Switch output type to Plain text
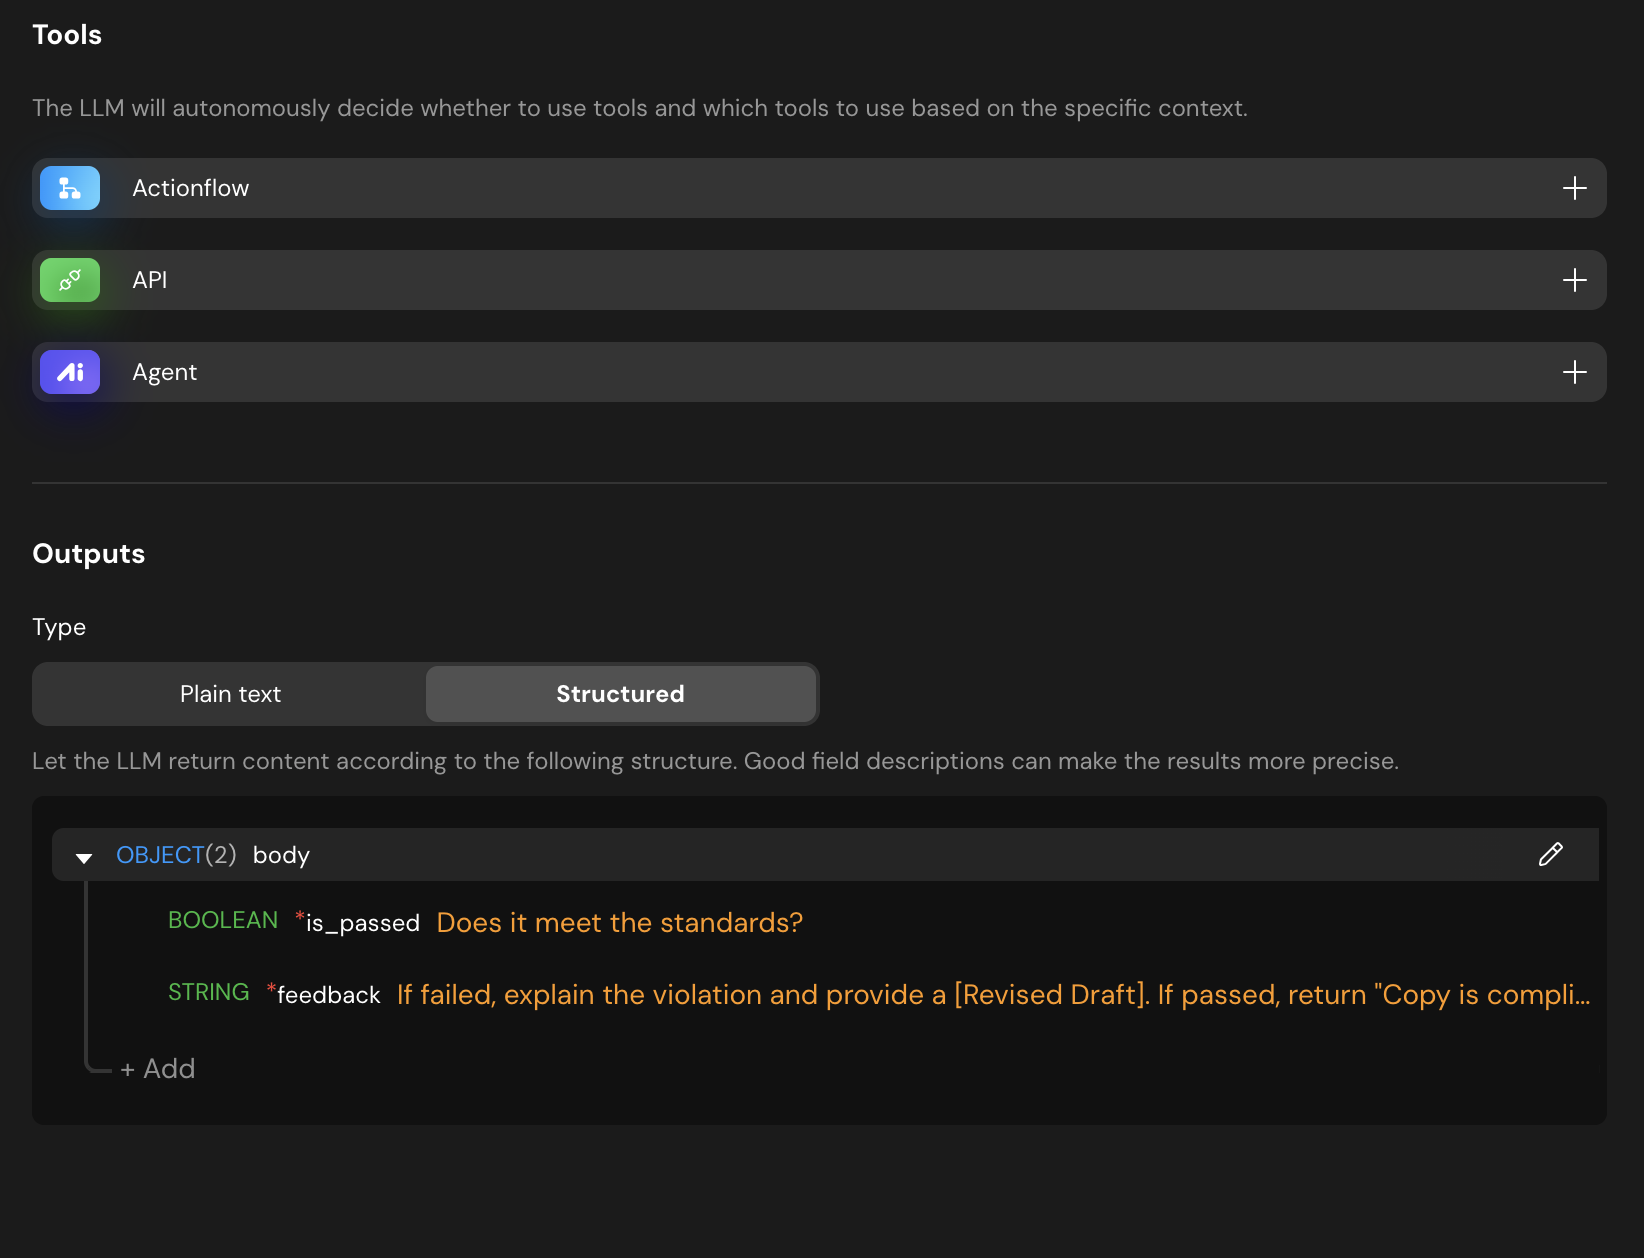Screen dimensions: 1644x1258 230,694
